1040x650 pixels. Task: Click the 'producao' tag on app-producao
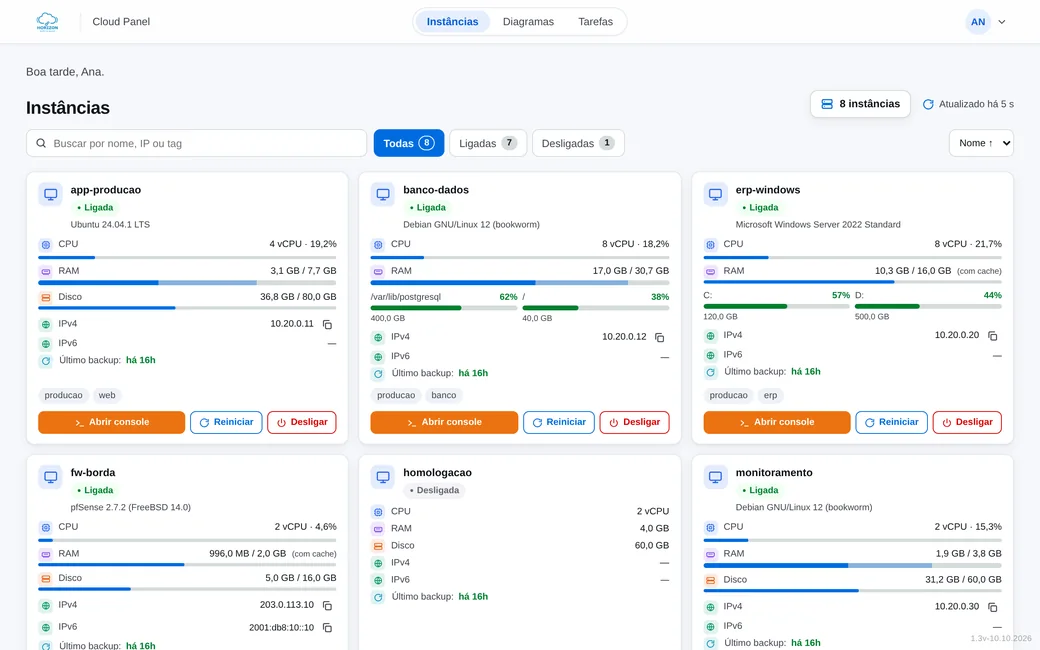tap(64, 395)
